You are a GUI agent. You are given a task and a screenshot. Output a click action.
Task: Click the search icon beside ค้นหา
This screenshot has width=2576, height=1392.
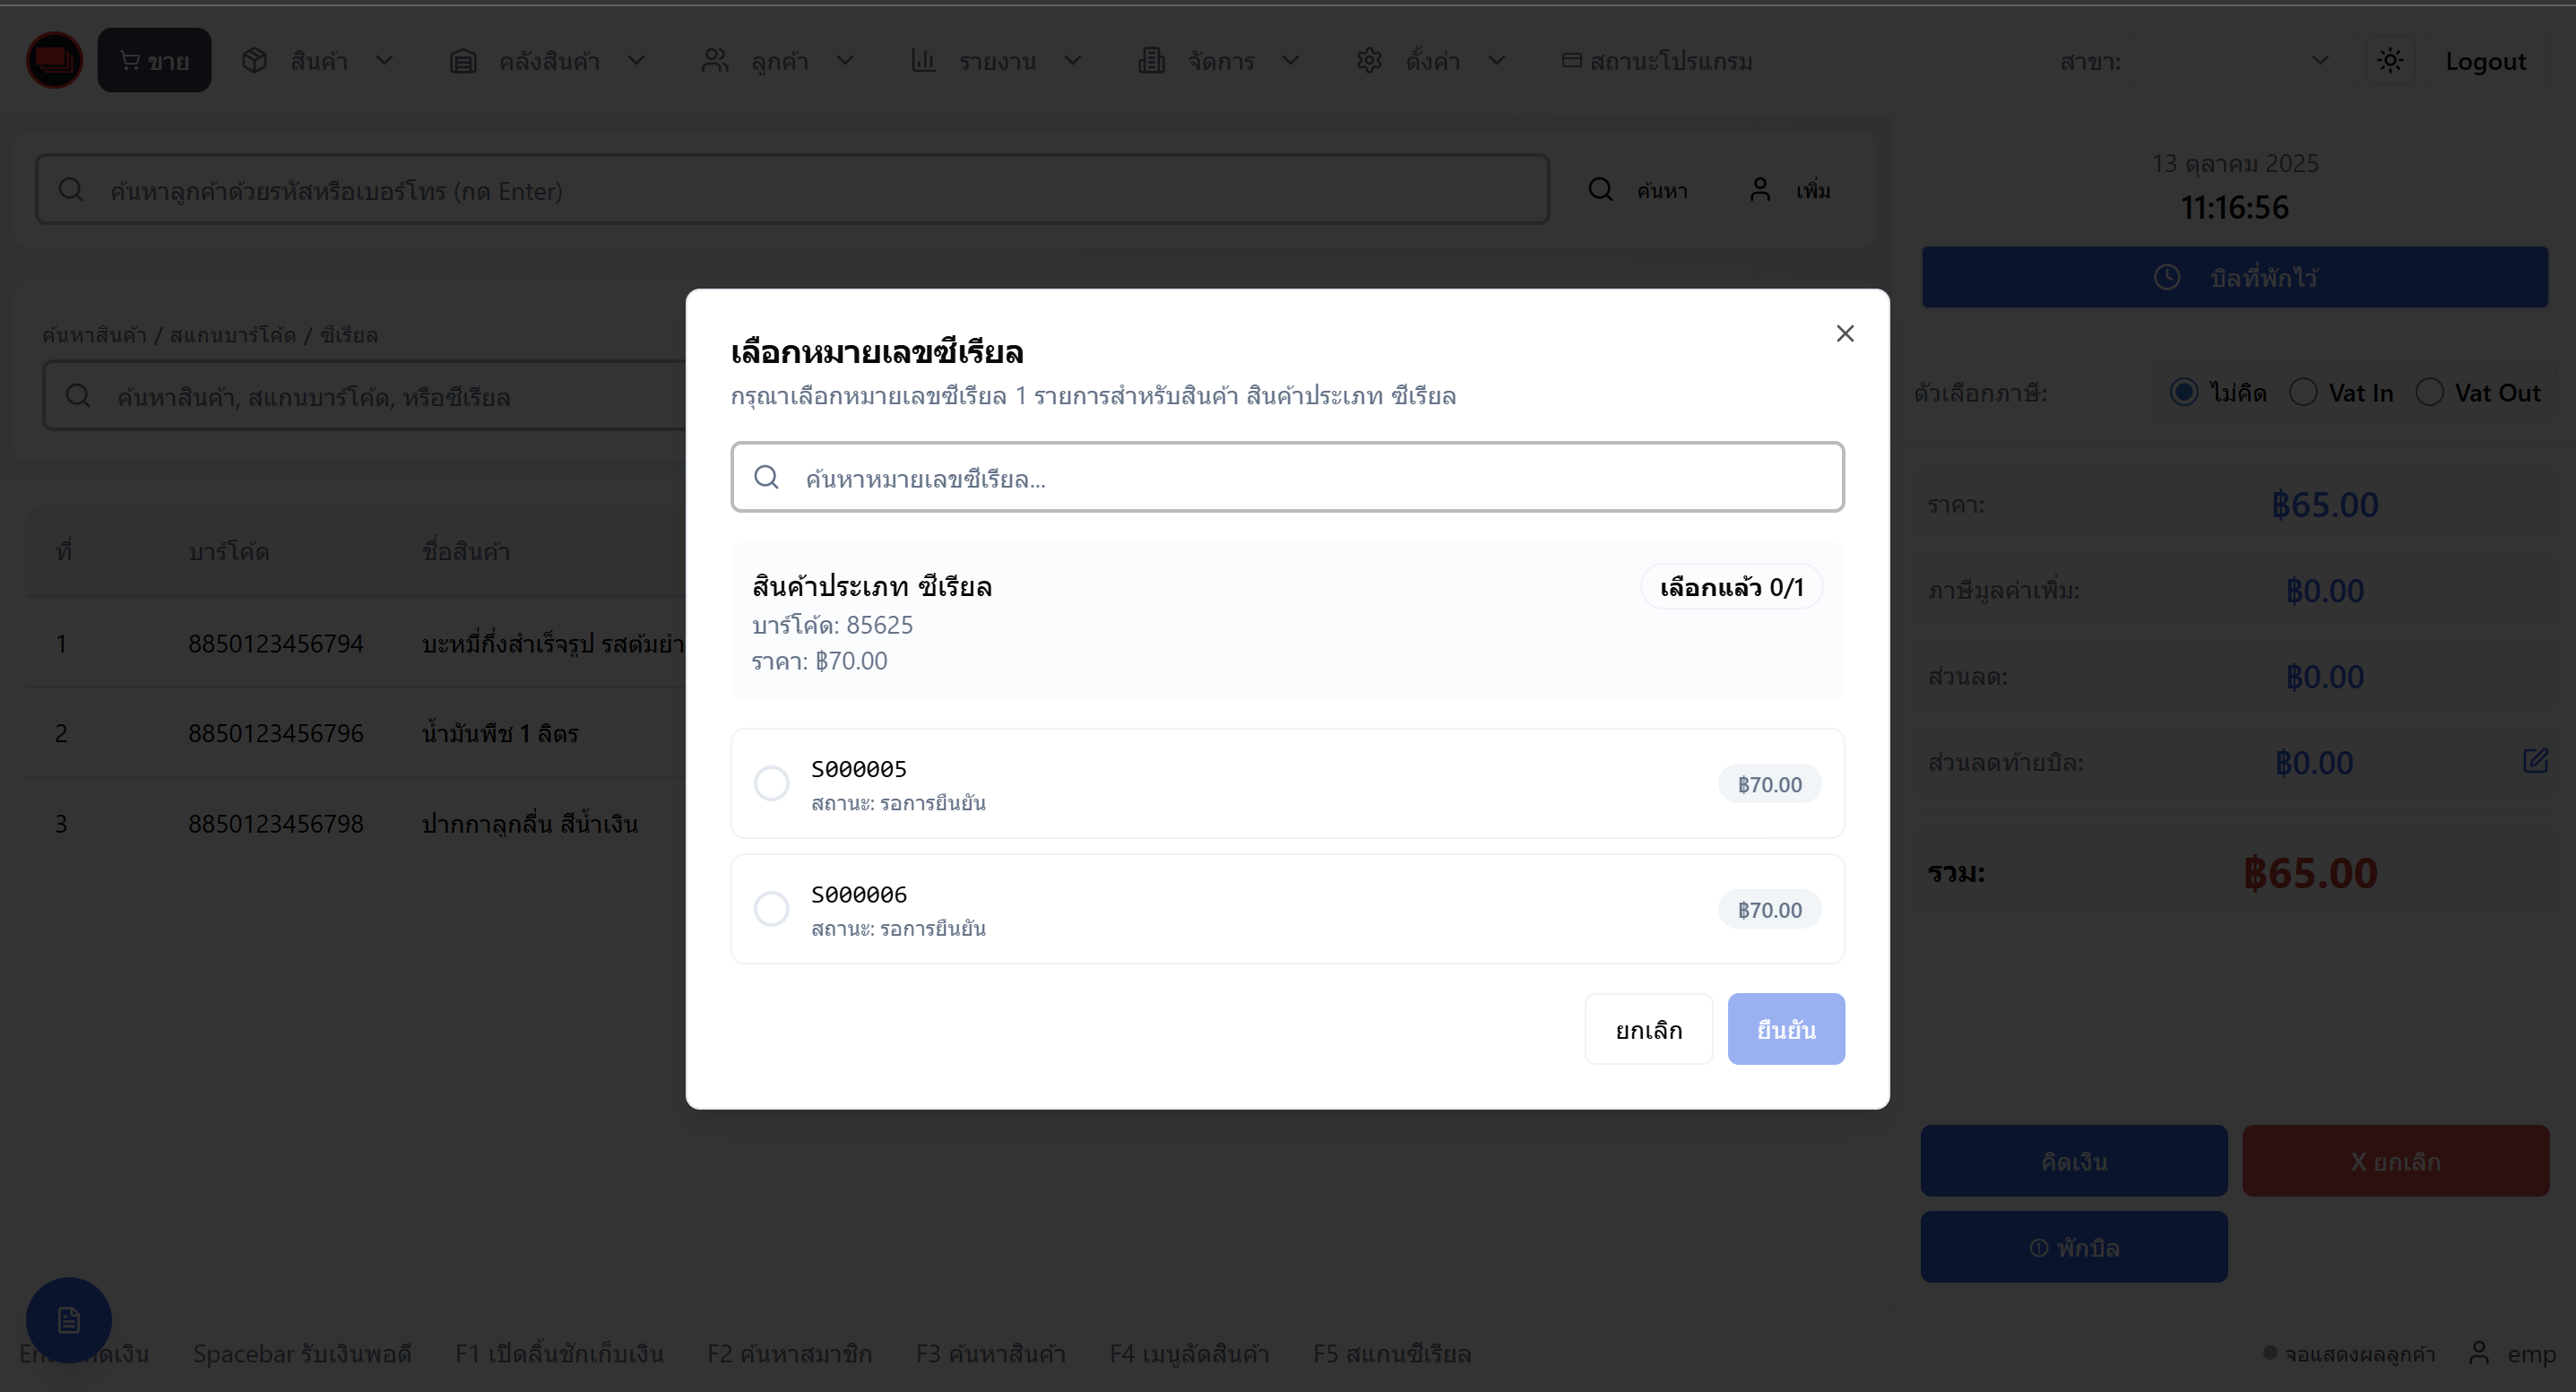[1600, 190]
